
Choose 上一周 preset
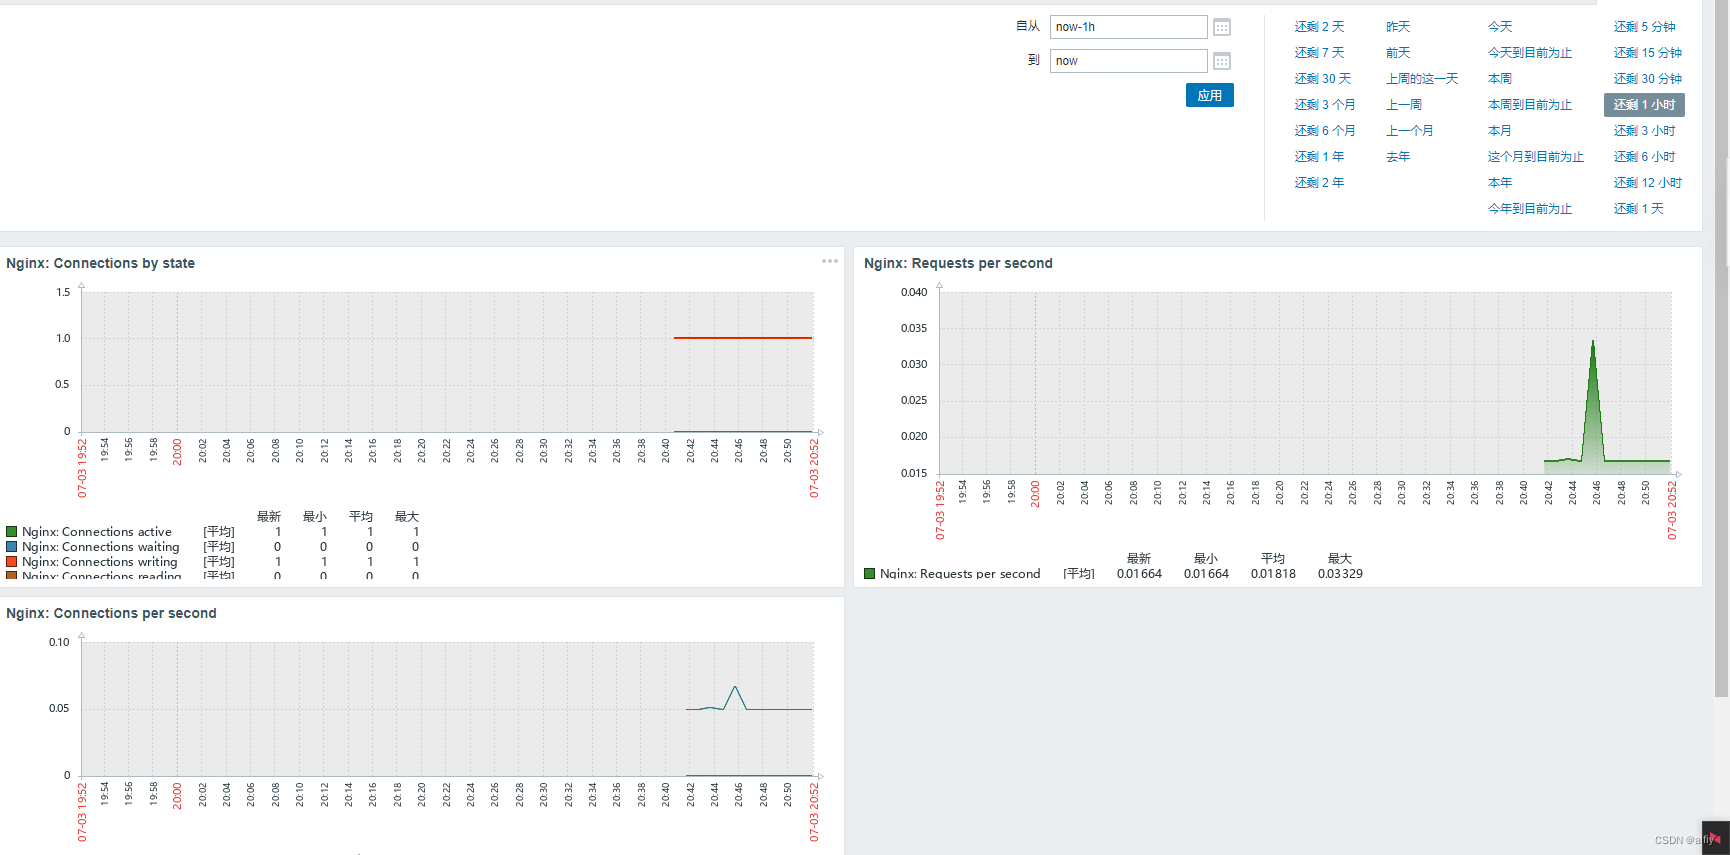(1404, 105)
